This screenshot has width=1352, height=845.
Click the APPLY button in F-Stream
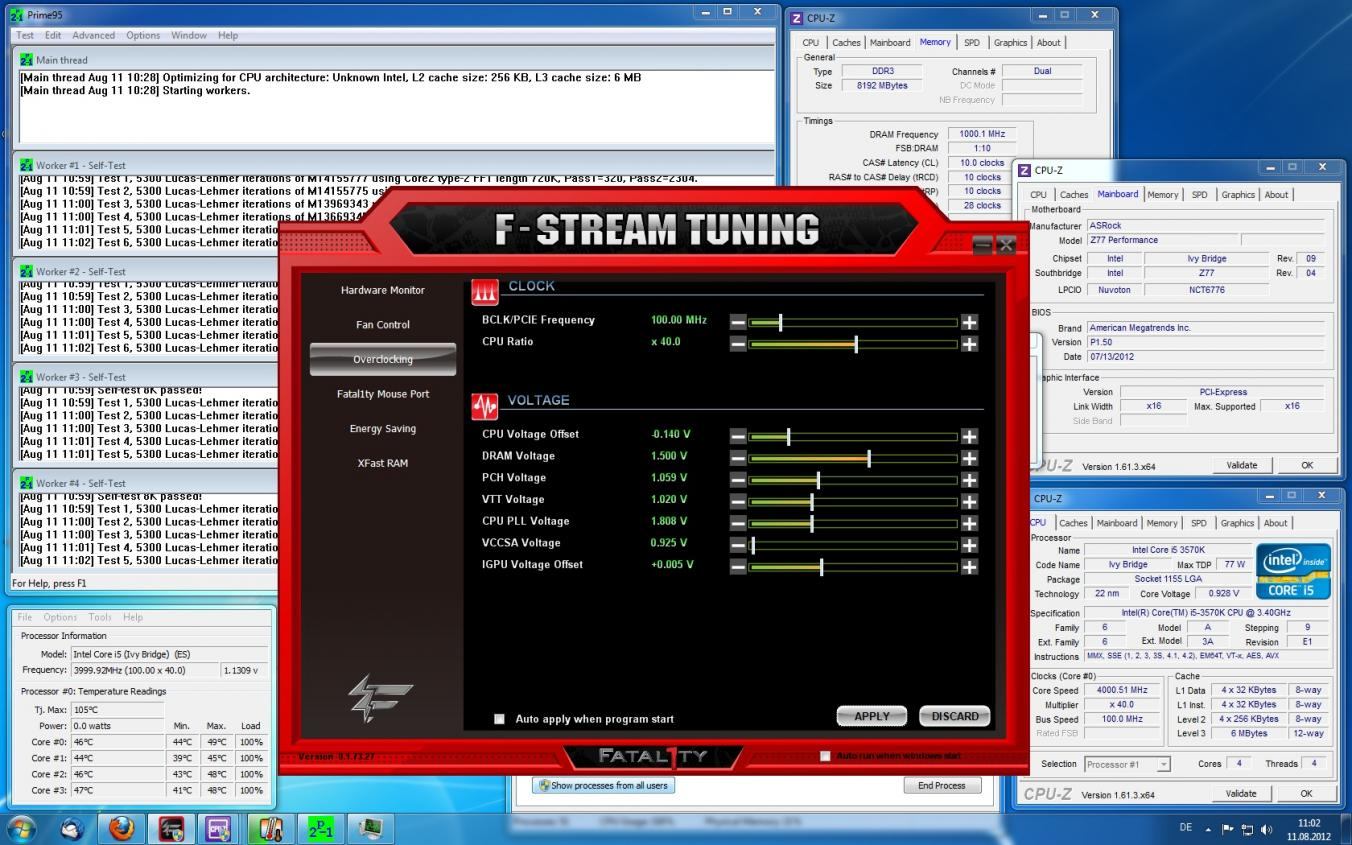(x=872, y=716)
